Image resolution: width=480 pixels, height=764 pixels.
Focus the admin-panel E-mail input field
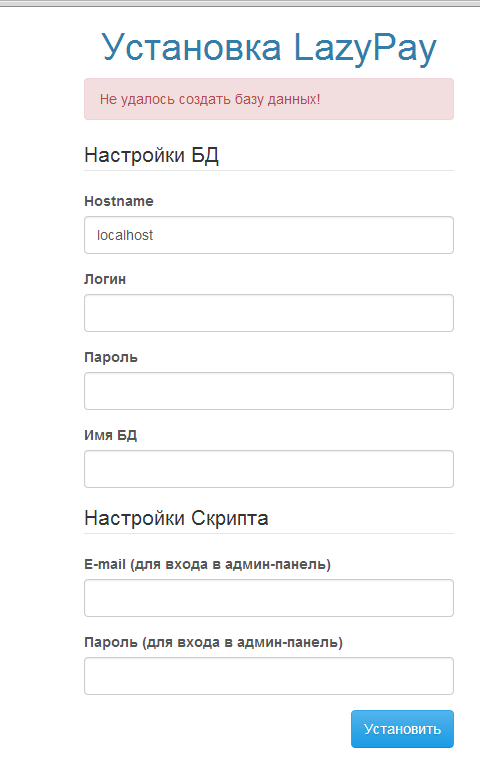tap(269, 598)
